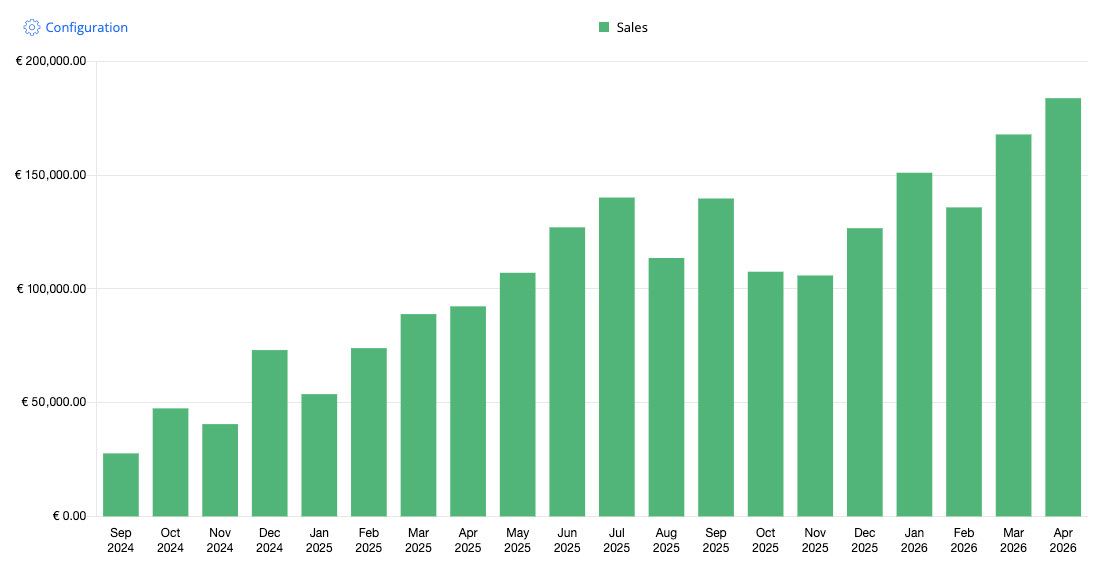Click the Sales legend label

point(632,27)
